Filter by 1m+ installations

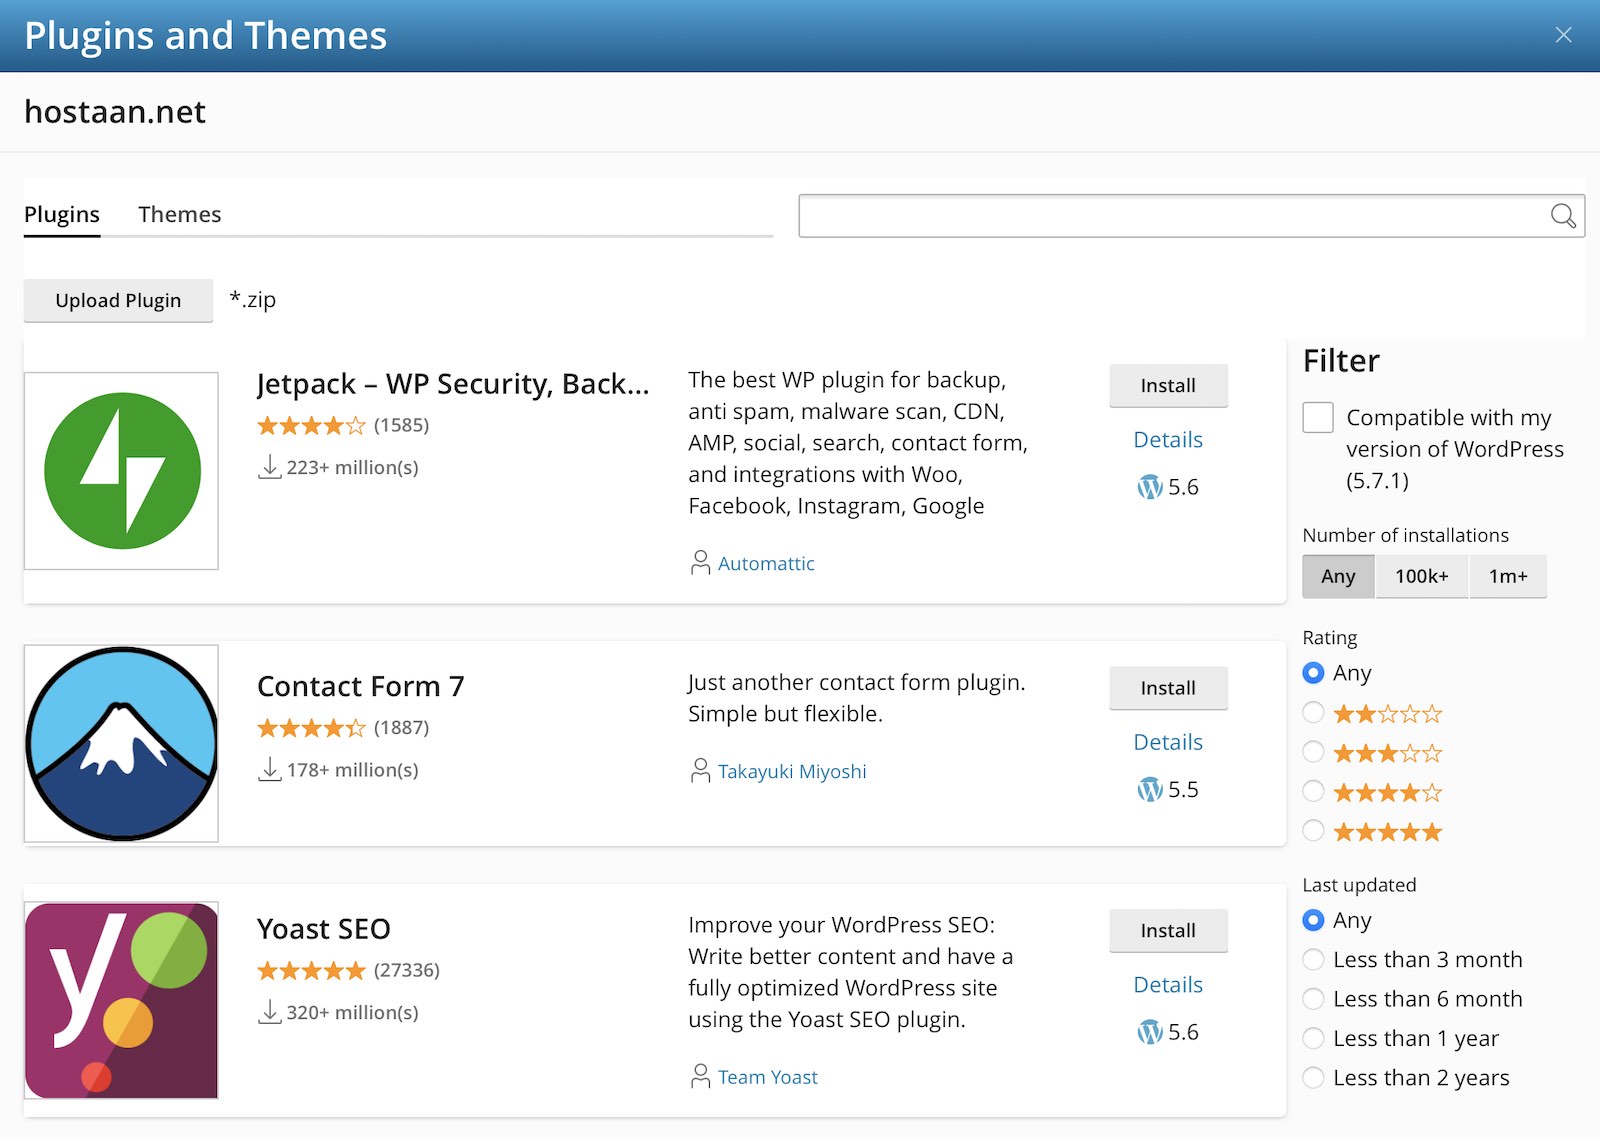1508,576
